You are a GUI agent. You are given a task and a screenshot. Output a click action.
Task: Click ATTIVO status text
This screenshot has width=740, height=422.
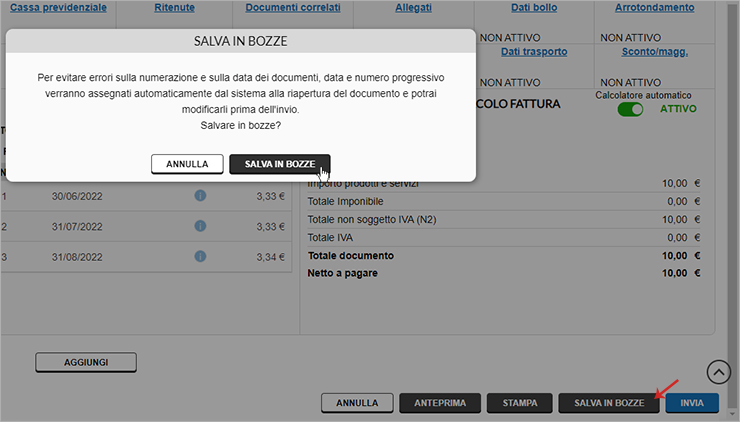click(x=678, y=109)
